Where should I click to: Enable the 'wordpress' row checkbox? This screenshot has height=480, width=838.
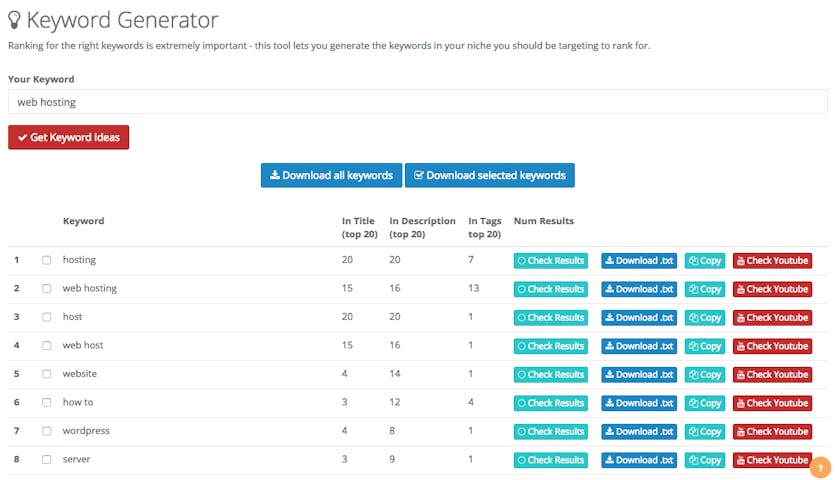click(x=47, y=432)
